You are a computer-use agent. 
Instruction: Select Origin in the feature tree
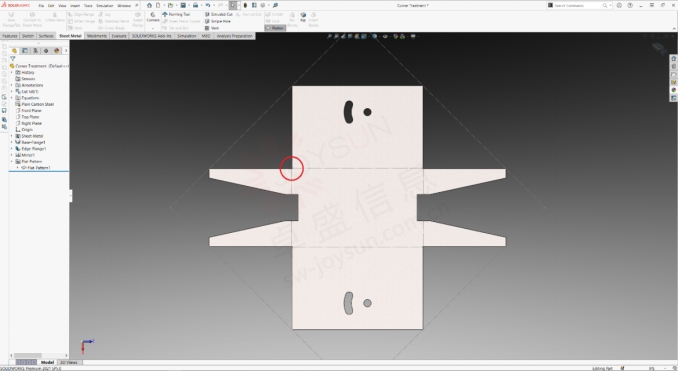(x=24, y=129)
